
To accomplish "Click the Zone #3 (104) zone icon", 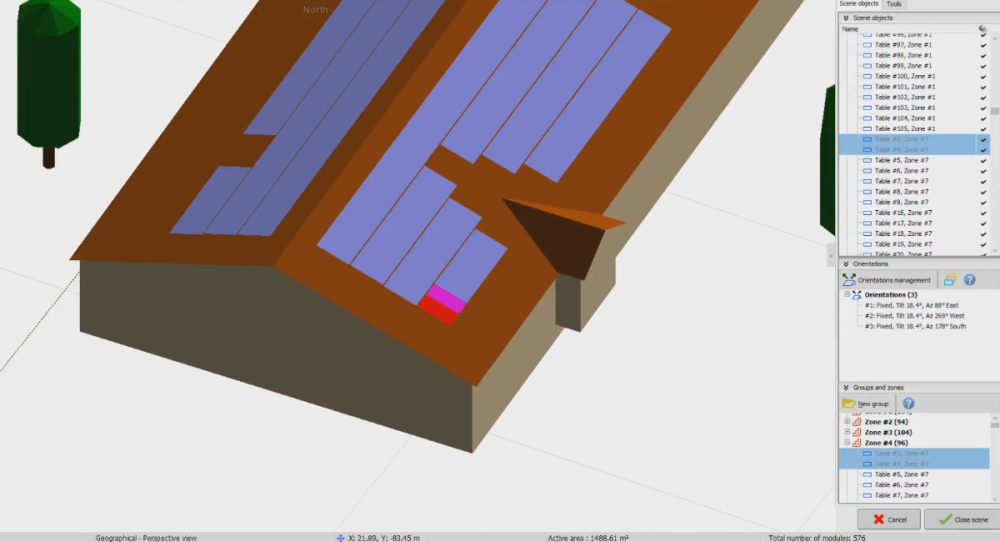I will pos(857,432).
